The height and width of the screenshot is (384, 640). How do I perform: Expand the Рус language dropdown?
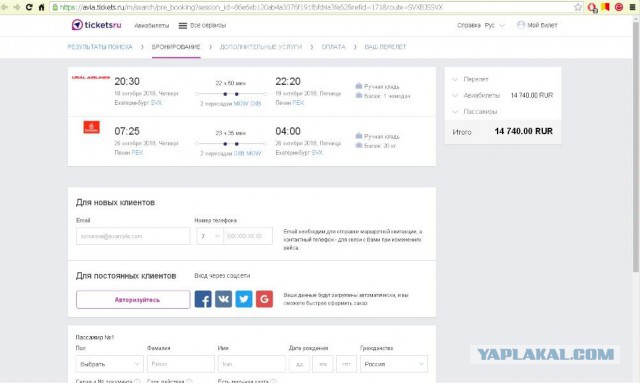pyautogui.click(x=494, y=25)
